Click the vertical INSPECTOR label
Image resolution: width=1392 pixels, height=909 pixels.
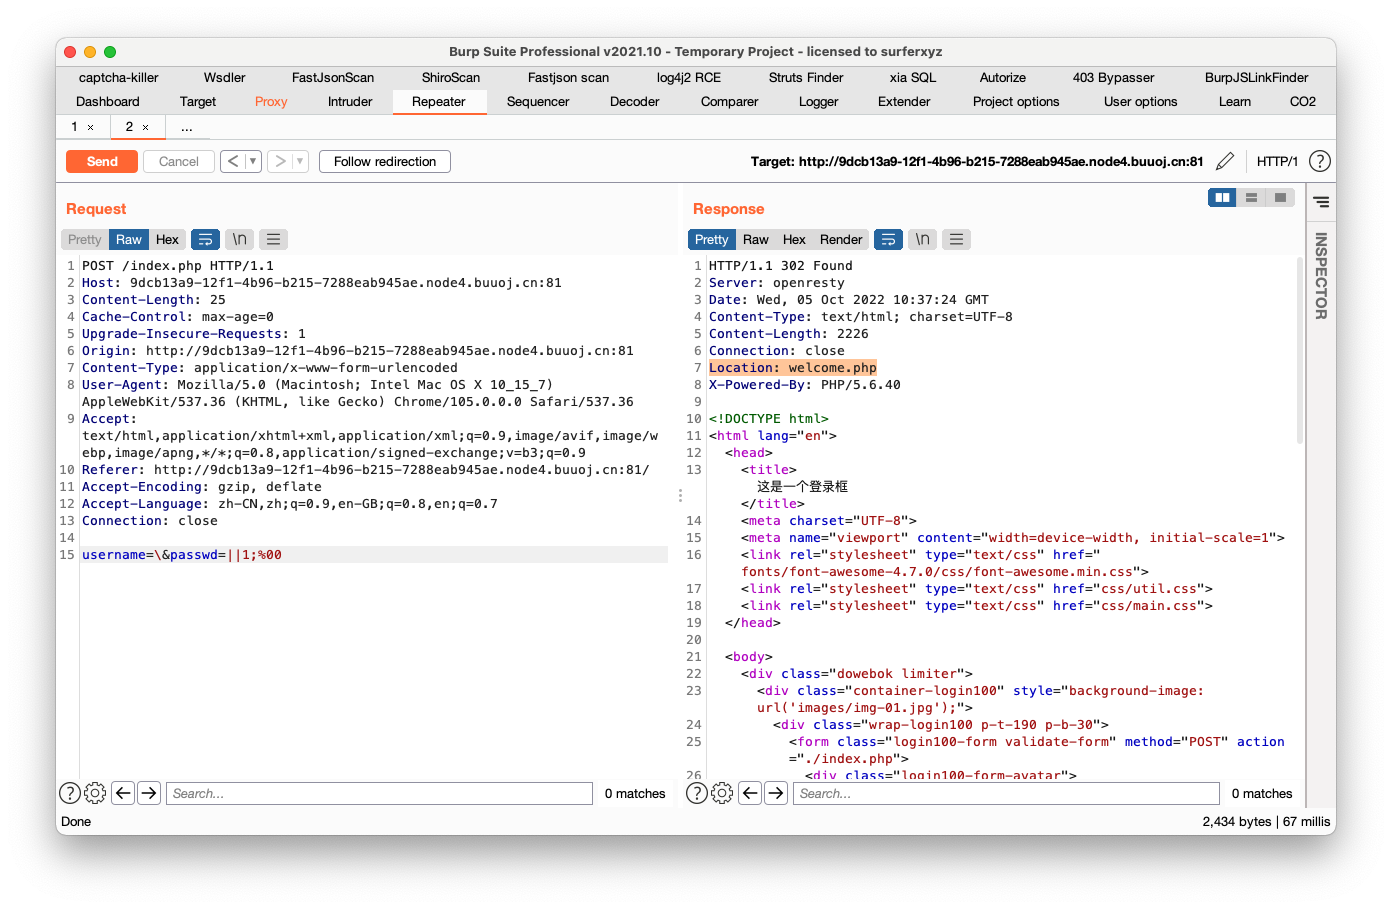pyautogui.click(x=1321, y=276)
